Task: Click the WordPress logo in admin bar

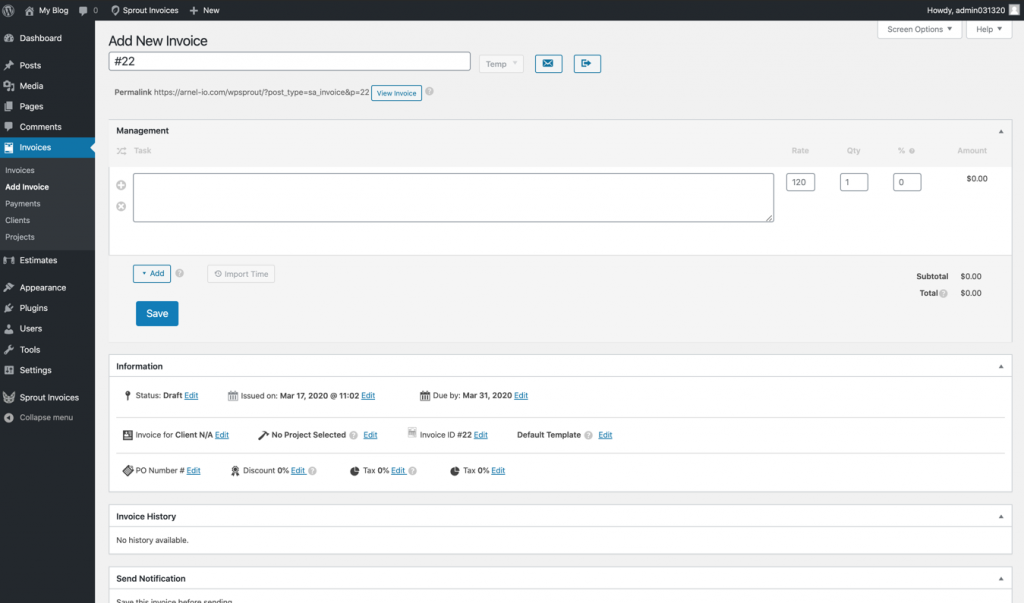Action: click(9, 10)
